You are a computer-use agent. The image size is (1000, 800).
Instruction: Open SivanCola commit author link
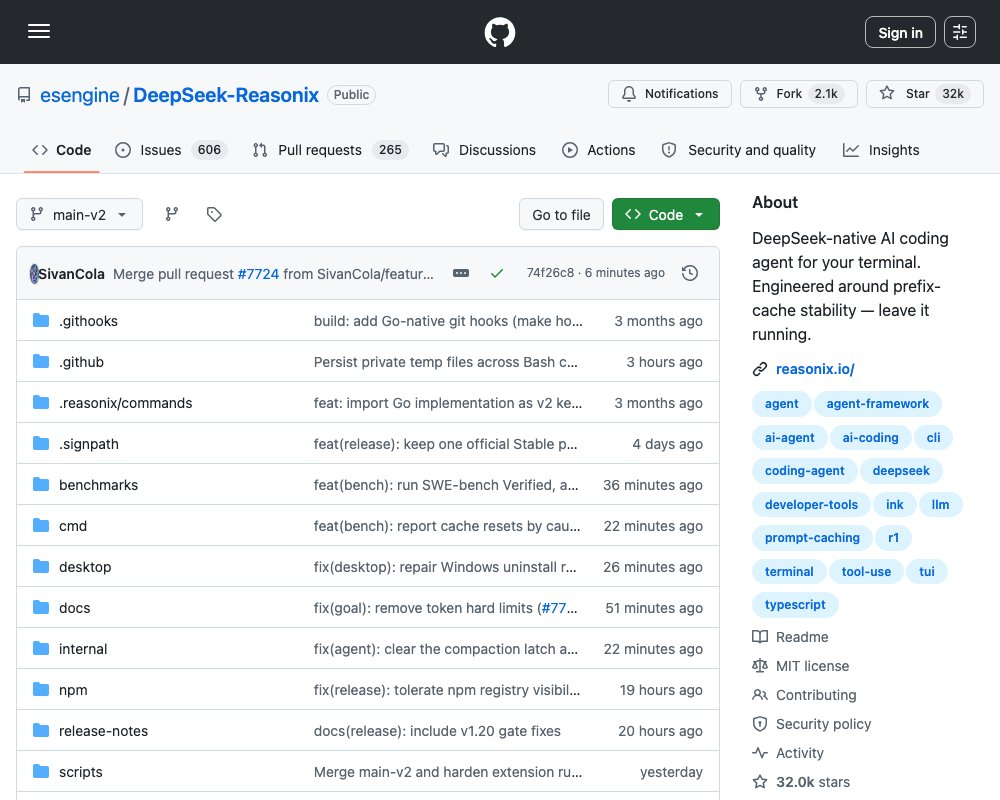(71, 274)
